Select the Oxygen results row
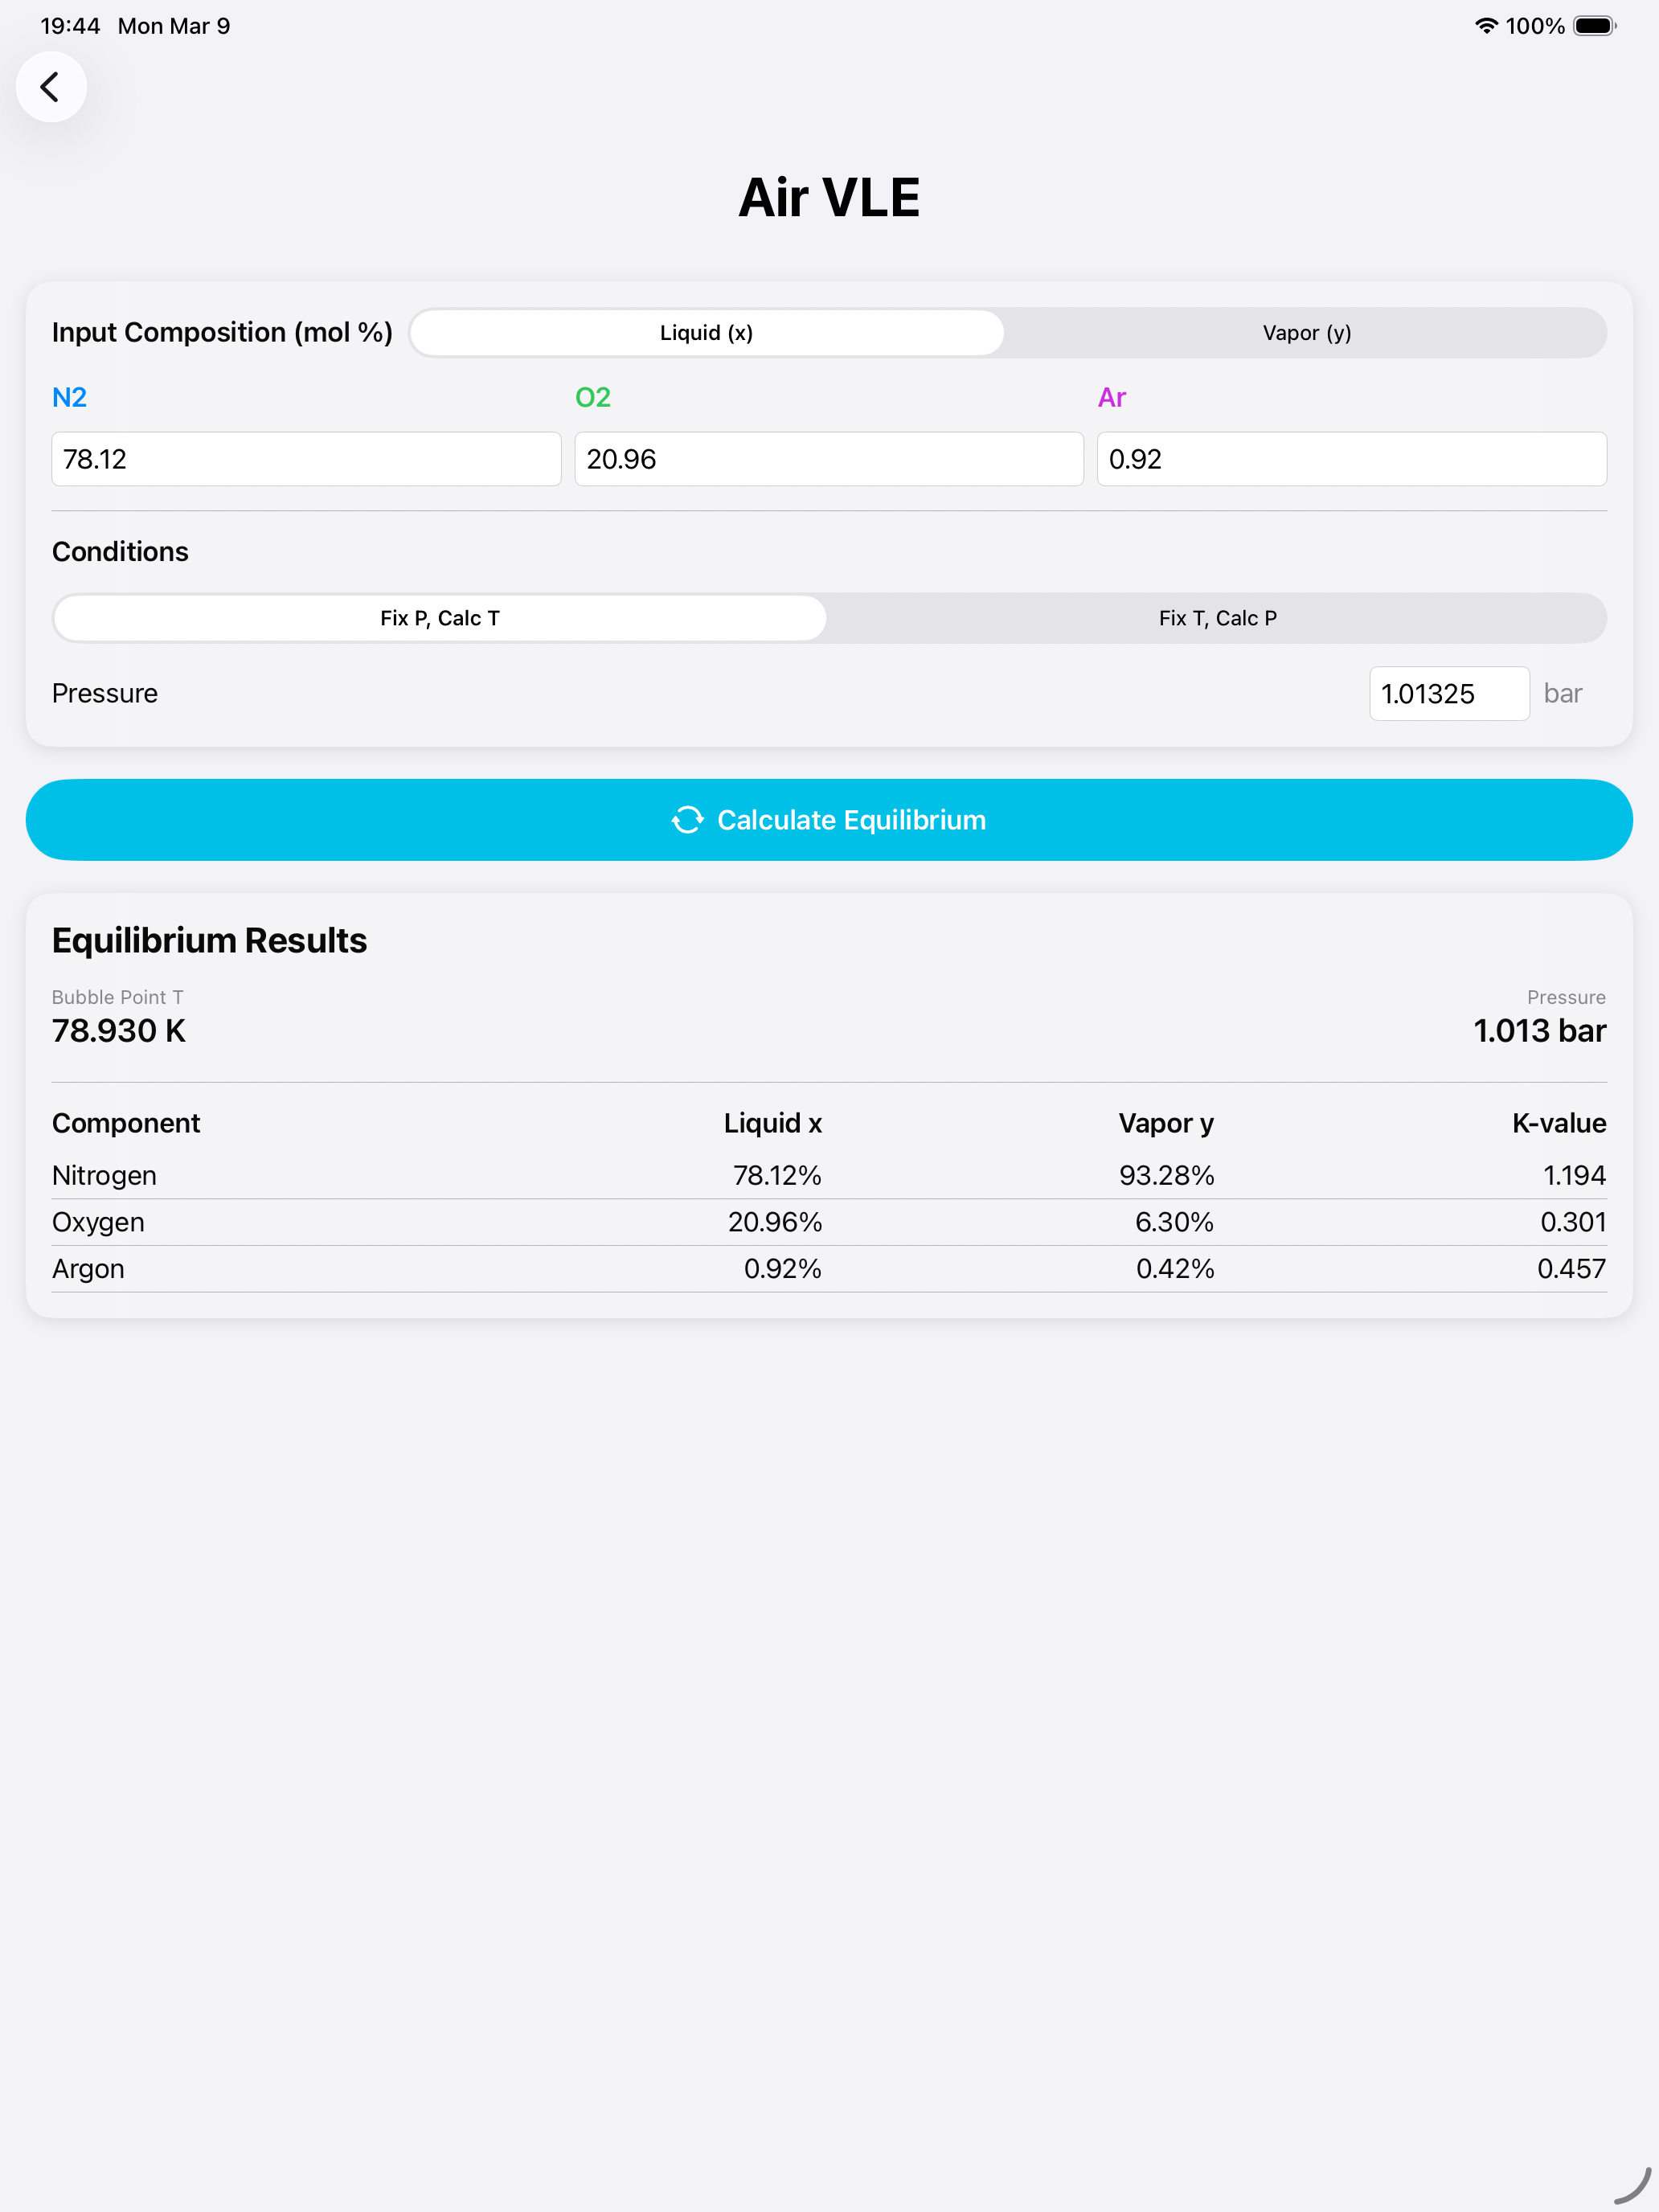 829,1222
